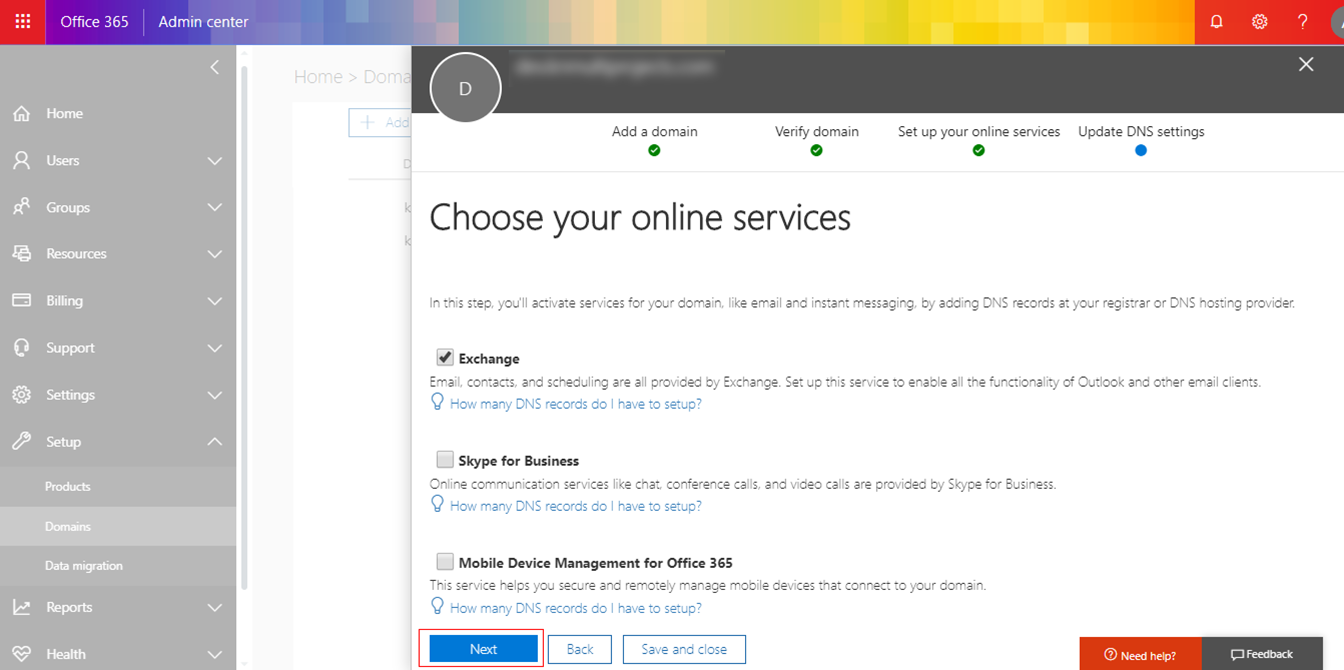This screenshot has height=670, width=1344.
Task: Click the Next button
Action: tap(483, 649)
